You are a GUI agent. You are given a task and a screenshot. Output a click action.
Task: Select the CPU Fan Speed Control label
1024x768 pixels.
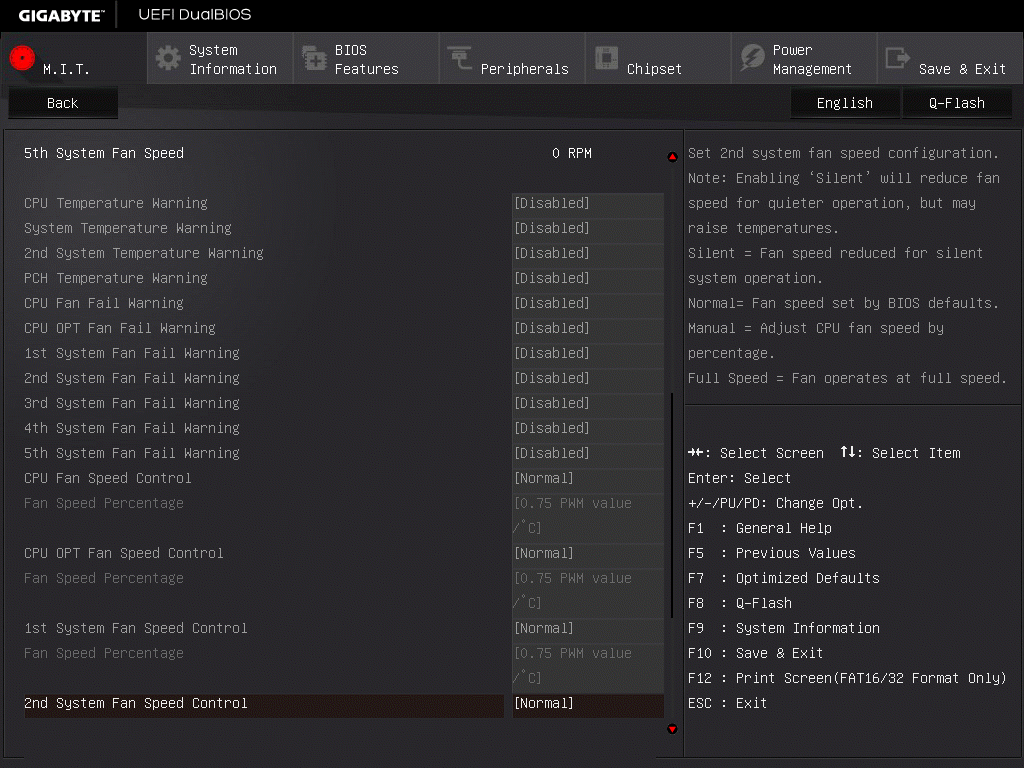108,478
